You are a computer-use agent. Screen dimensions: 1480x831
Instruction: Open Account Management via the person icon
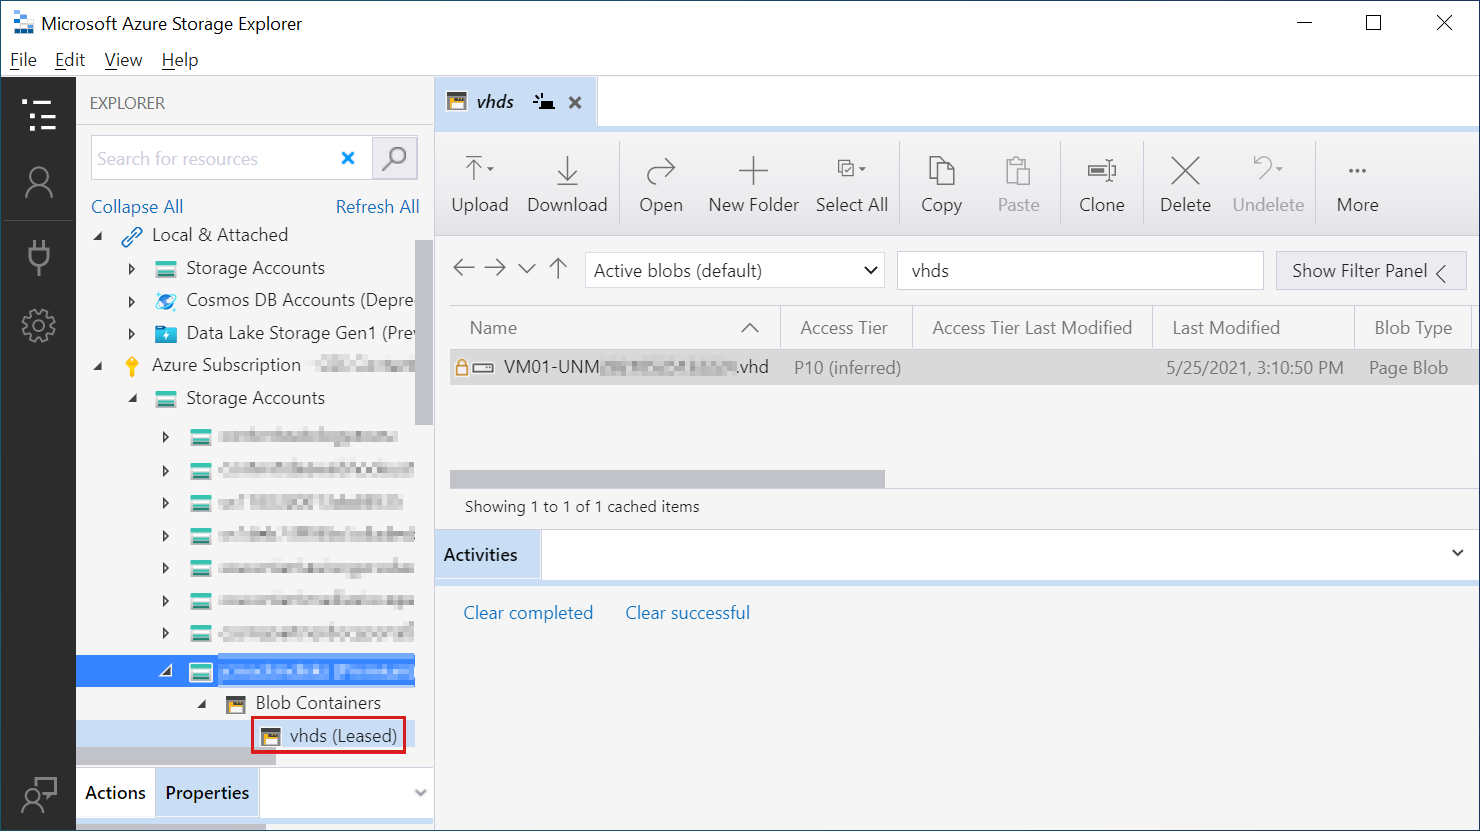click(x=39, y=182)
